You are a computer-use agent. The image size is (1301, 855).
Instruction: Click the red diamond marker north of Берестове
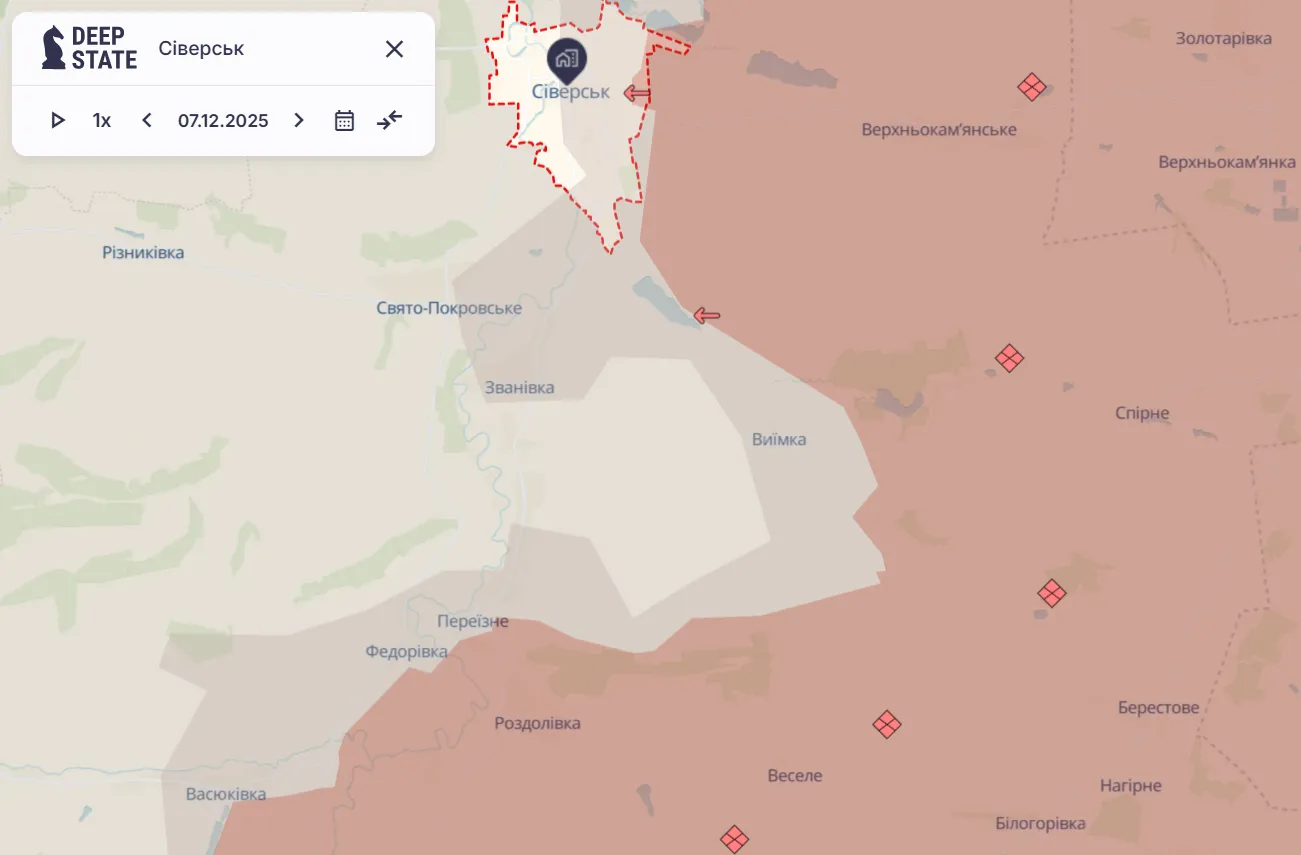[x=1051, y=593]
